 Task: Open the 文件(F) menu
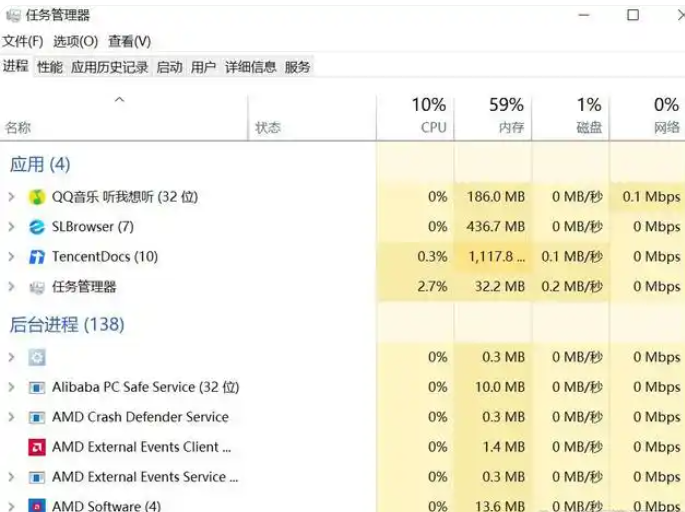point(23,42)
